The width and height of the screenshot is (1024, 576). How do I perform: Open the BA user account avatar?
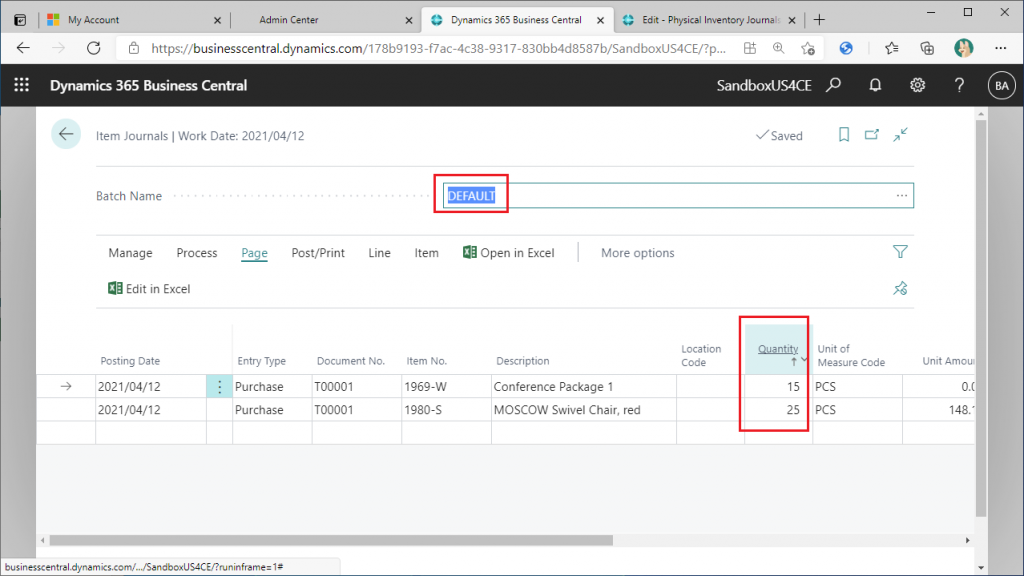tap(1001, 86)
